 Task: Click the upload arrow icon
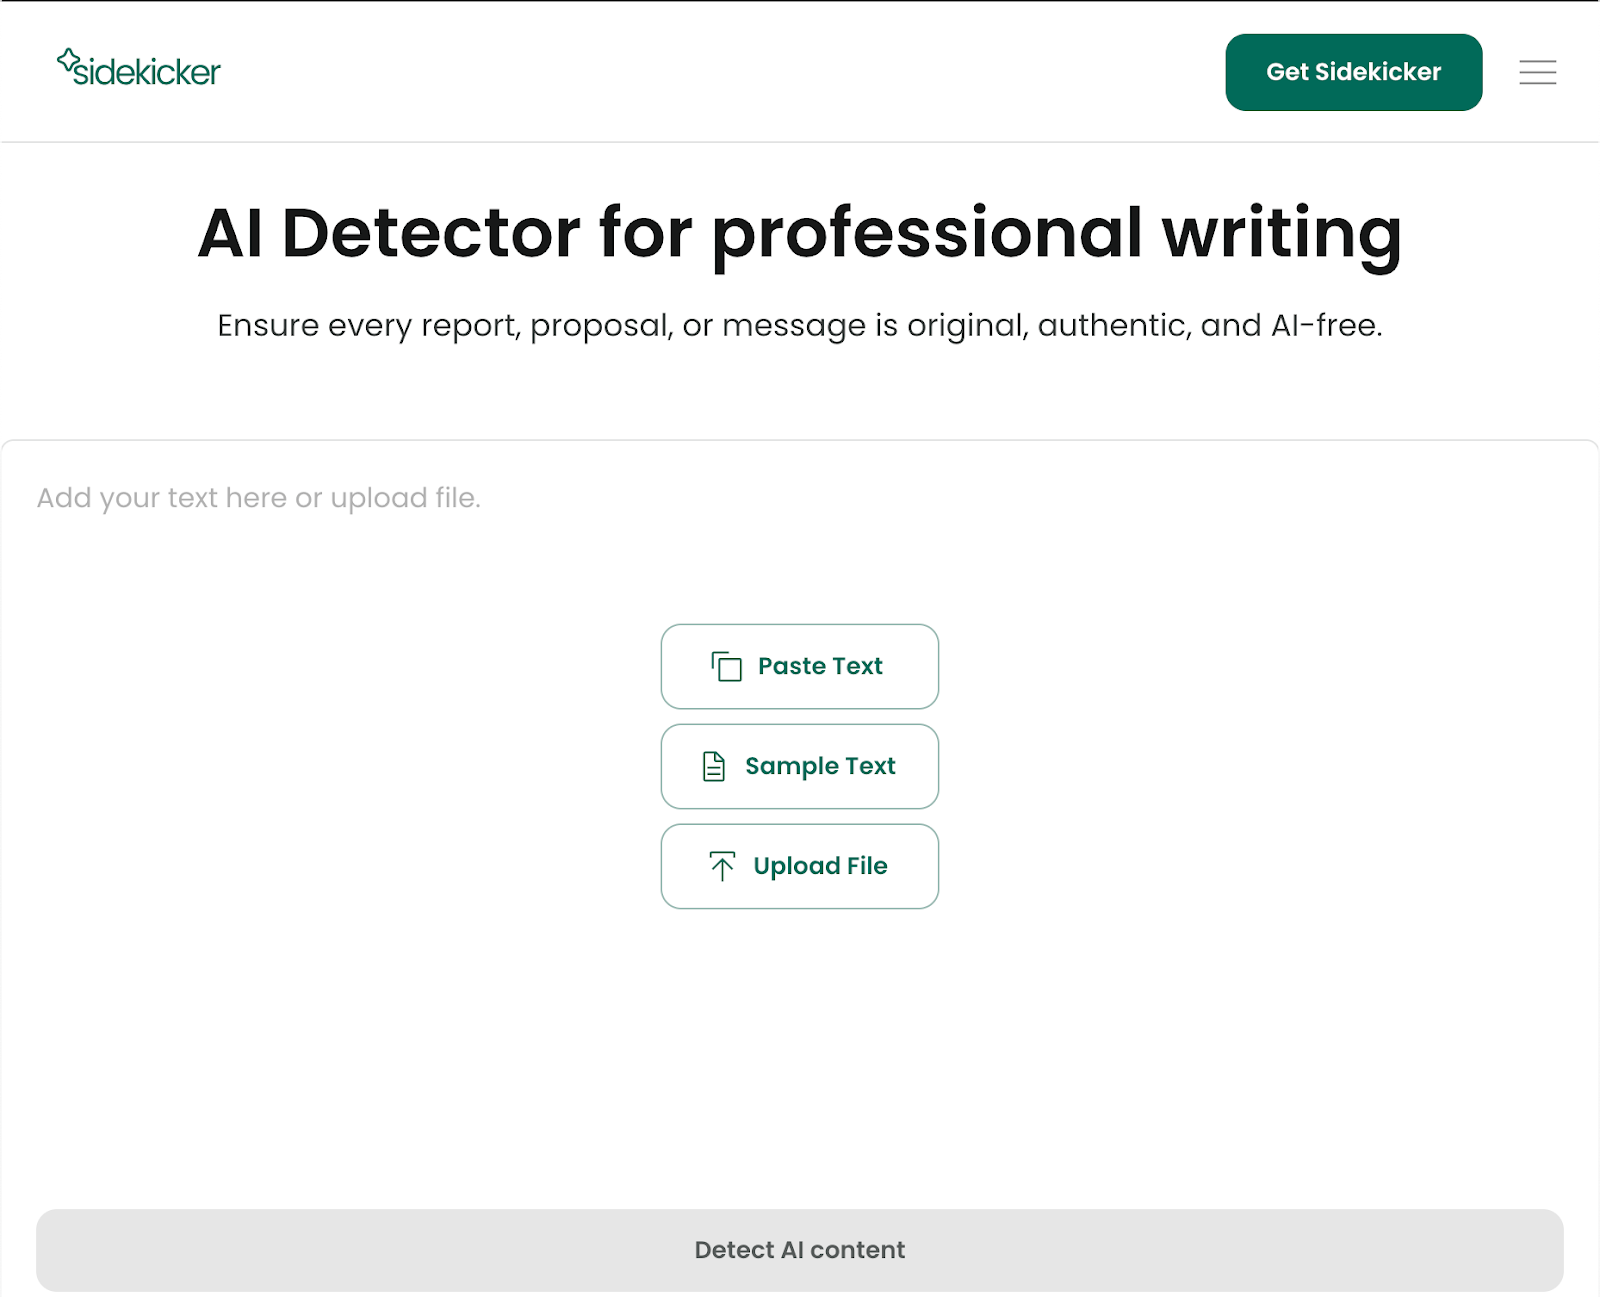click(x=722, y=866)
